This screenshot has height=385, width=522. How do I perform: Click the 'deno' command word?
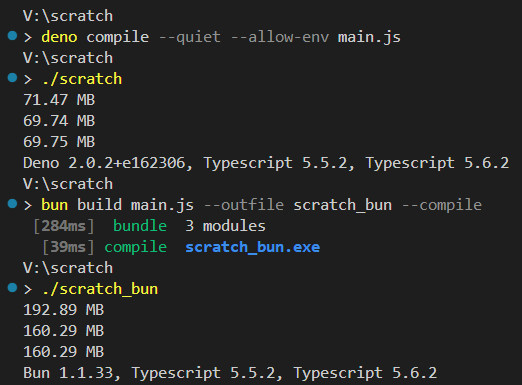click(x=59, y=37)
